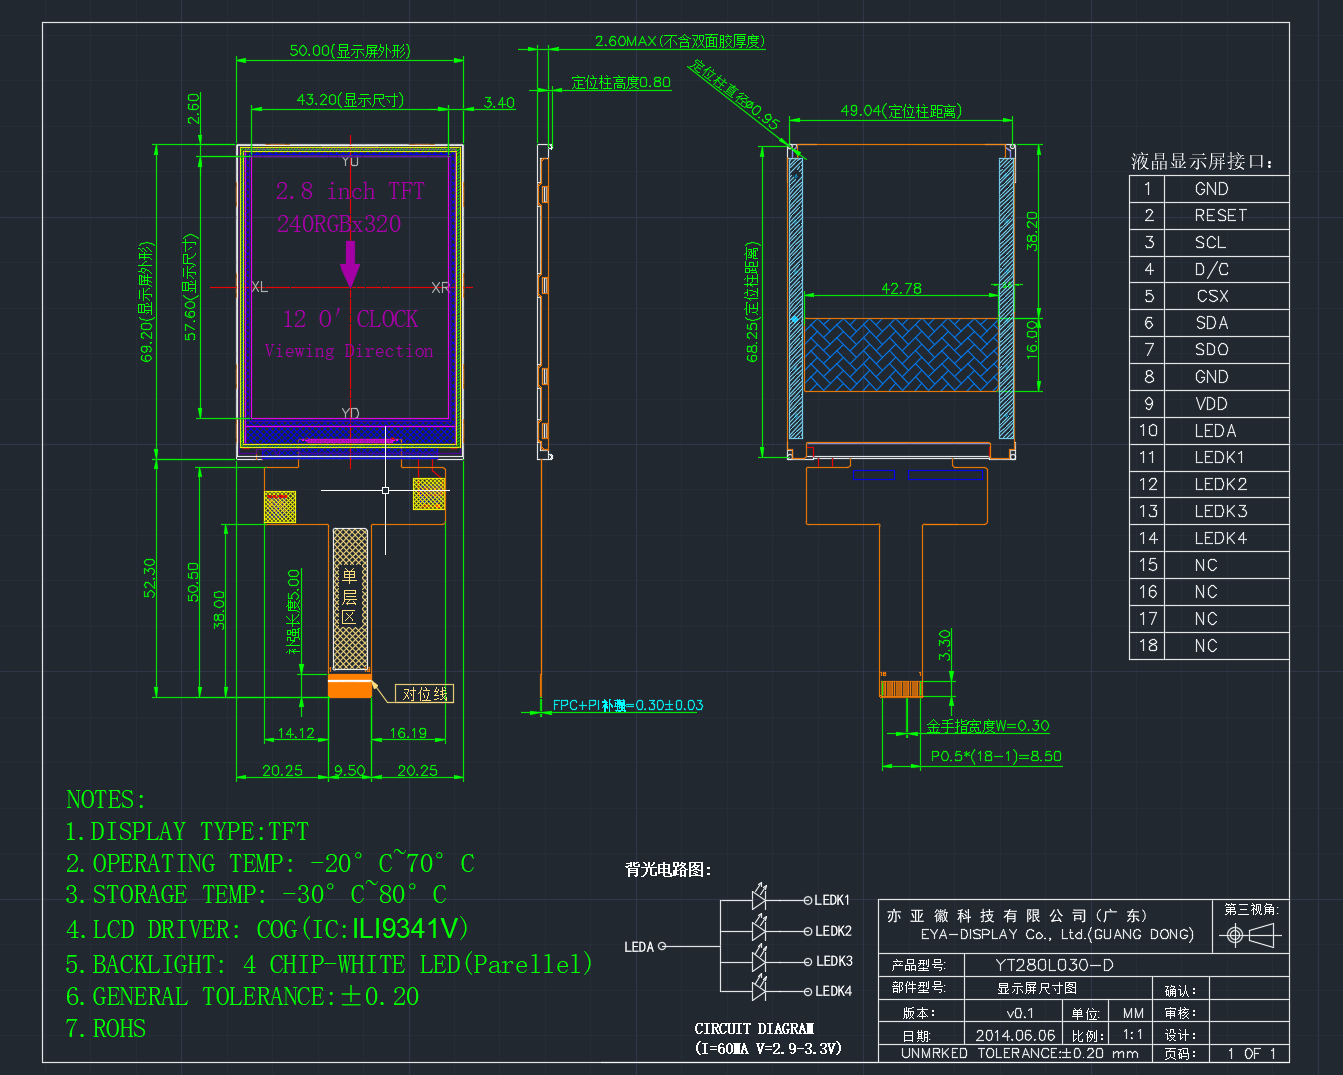Select the "2.8 inch TFT" label

click(350, 191)
